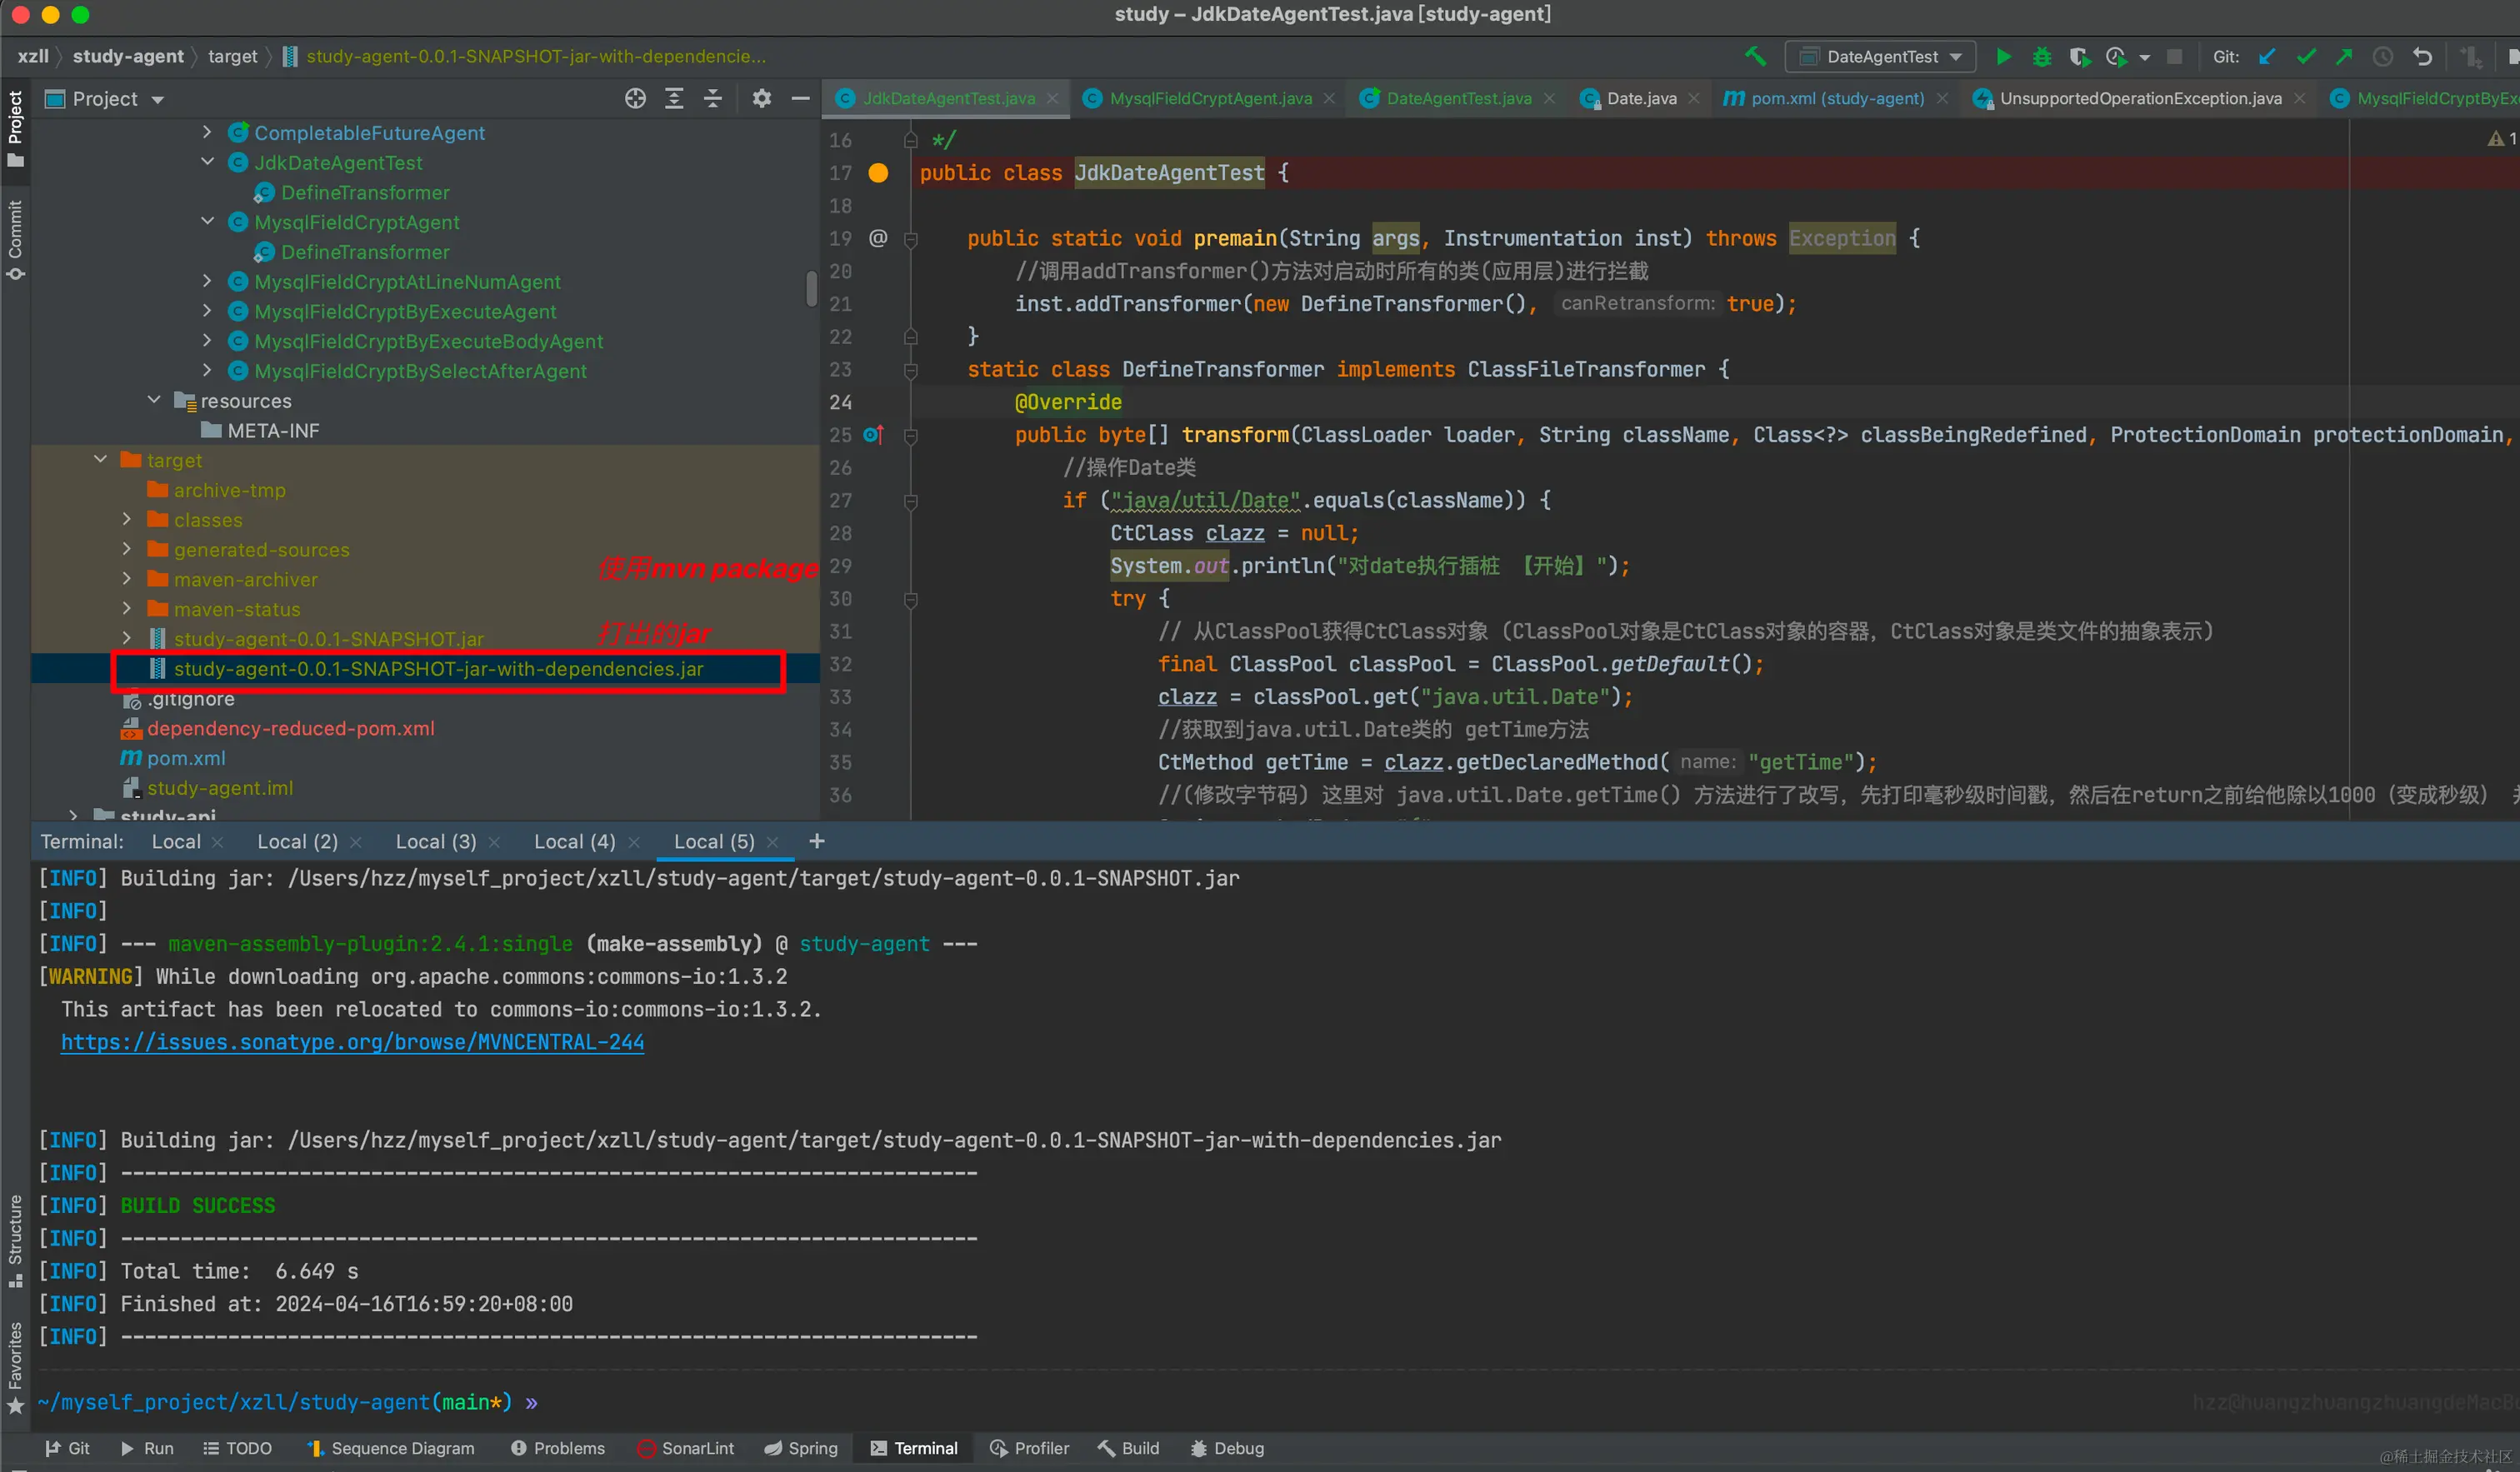
Task: Open Project panel settings gear icon
Action: (x=761, y=98)
